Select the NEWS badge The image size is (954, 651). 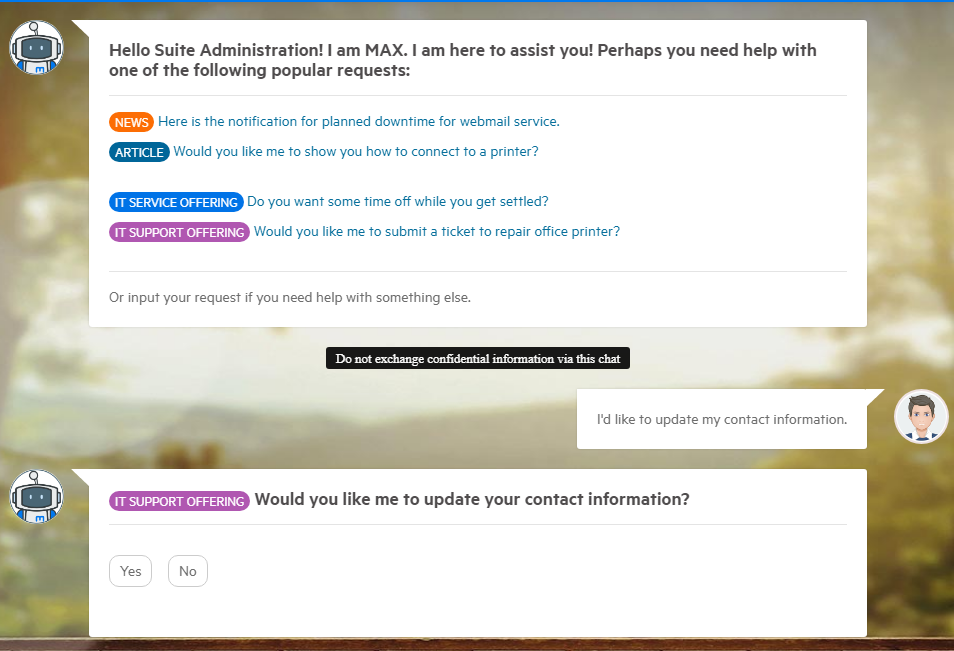131,121
